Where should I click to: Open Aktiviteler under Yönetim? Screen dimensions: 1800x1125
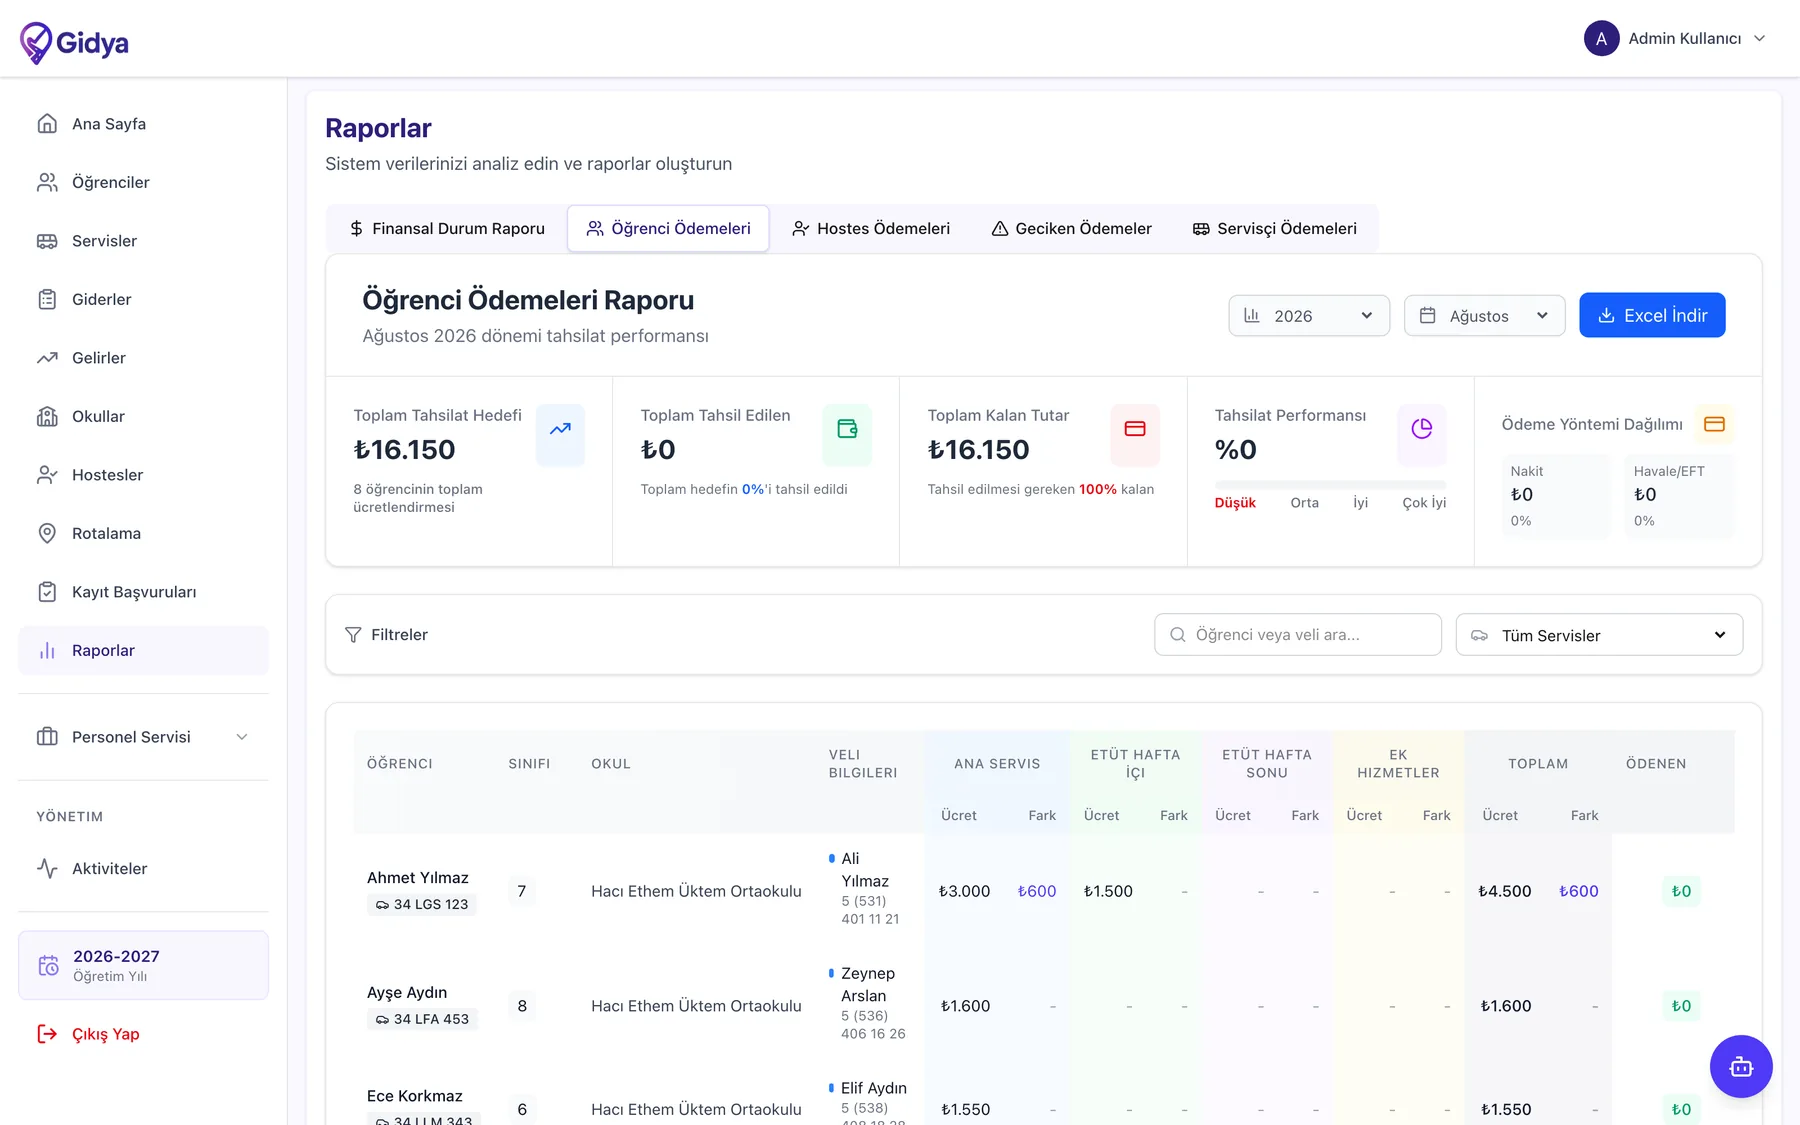(143, 868)
